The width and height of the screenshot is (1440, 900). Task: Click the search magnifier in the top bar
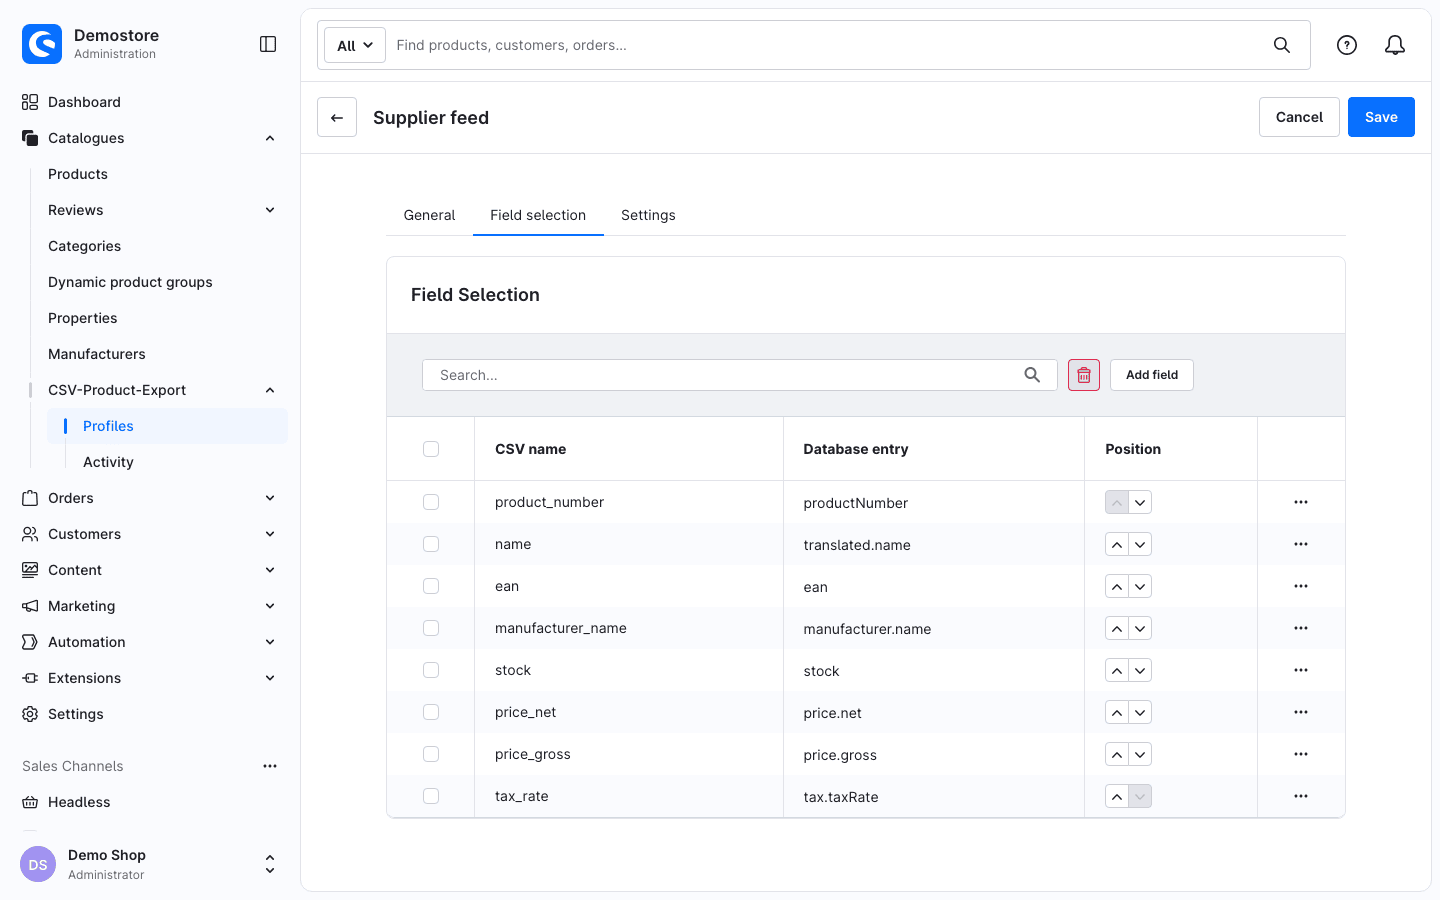click(1282, 45)
